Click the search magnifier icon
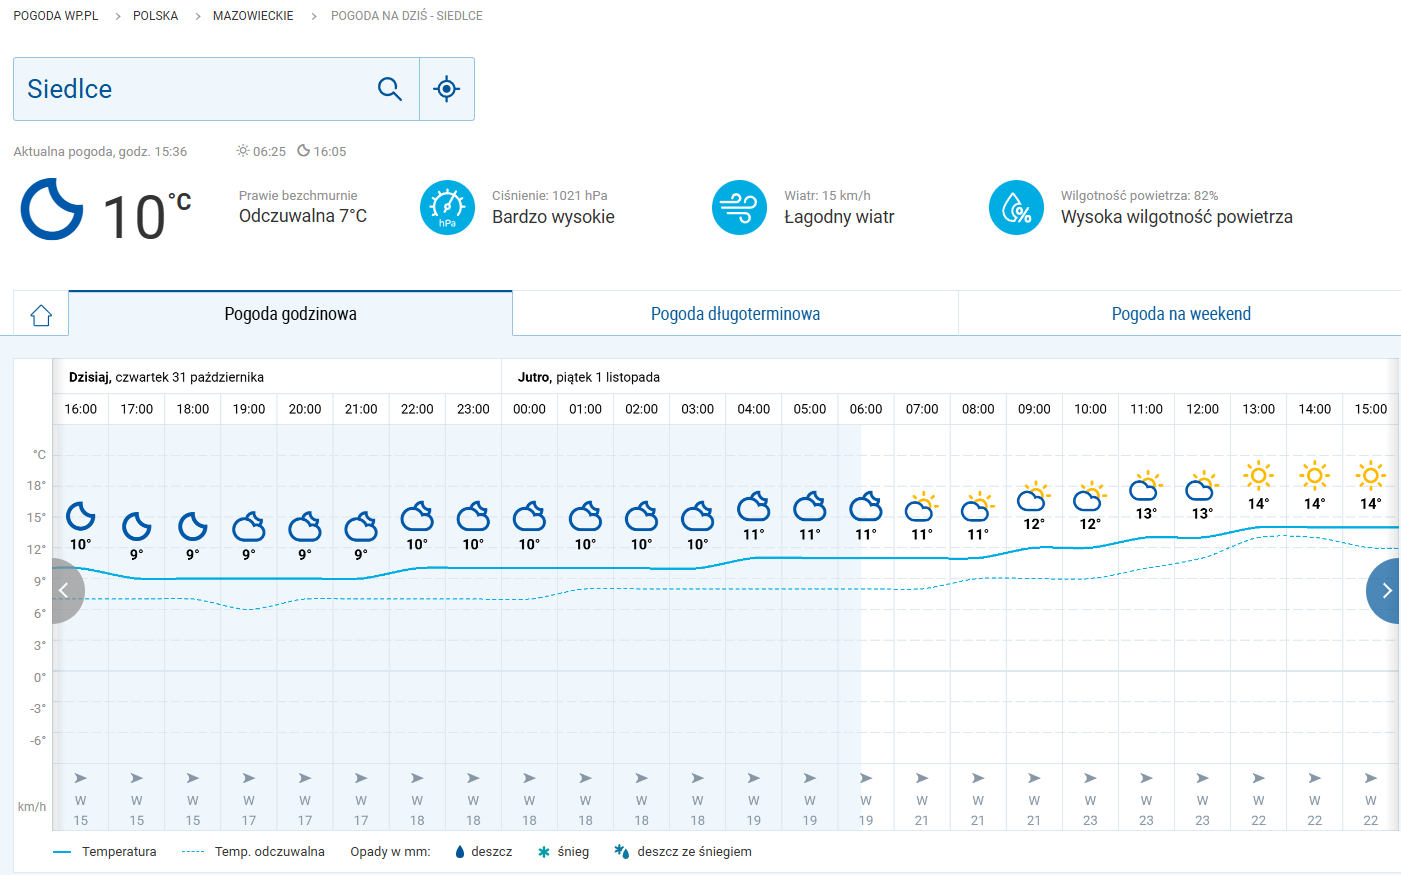1401x875 pixels. pos(390,89)
